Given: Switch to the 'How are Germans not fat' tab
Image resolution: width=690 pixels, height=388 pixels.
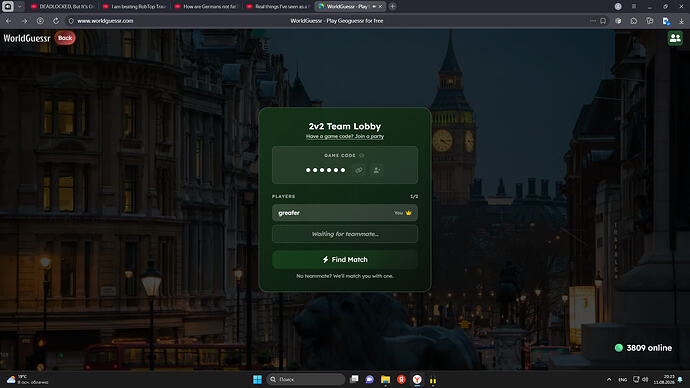Looking at the screenshot, I should coord(206,7).
